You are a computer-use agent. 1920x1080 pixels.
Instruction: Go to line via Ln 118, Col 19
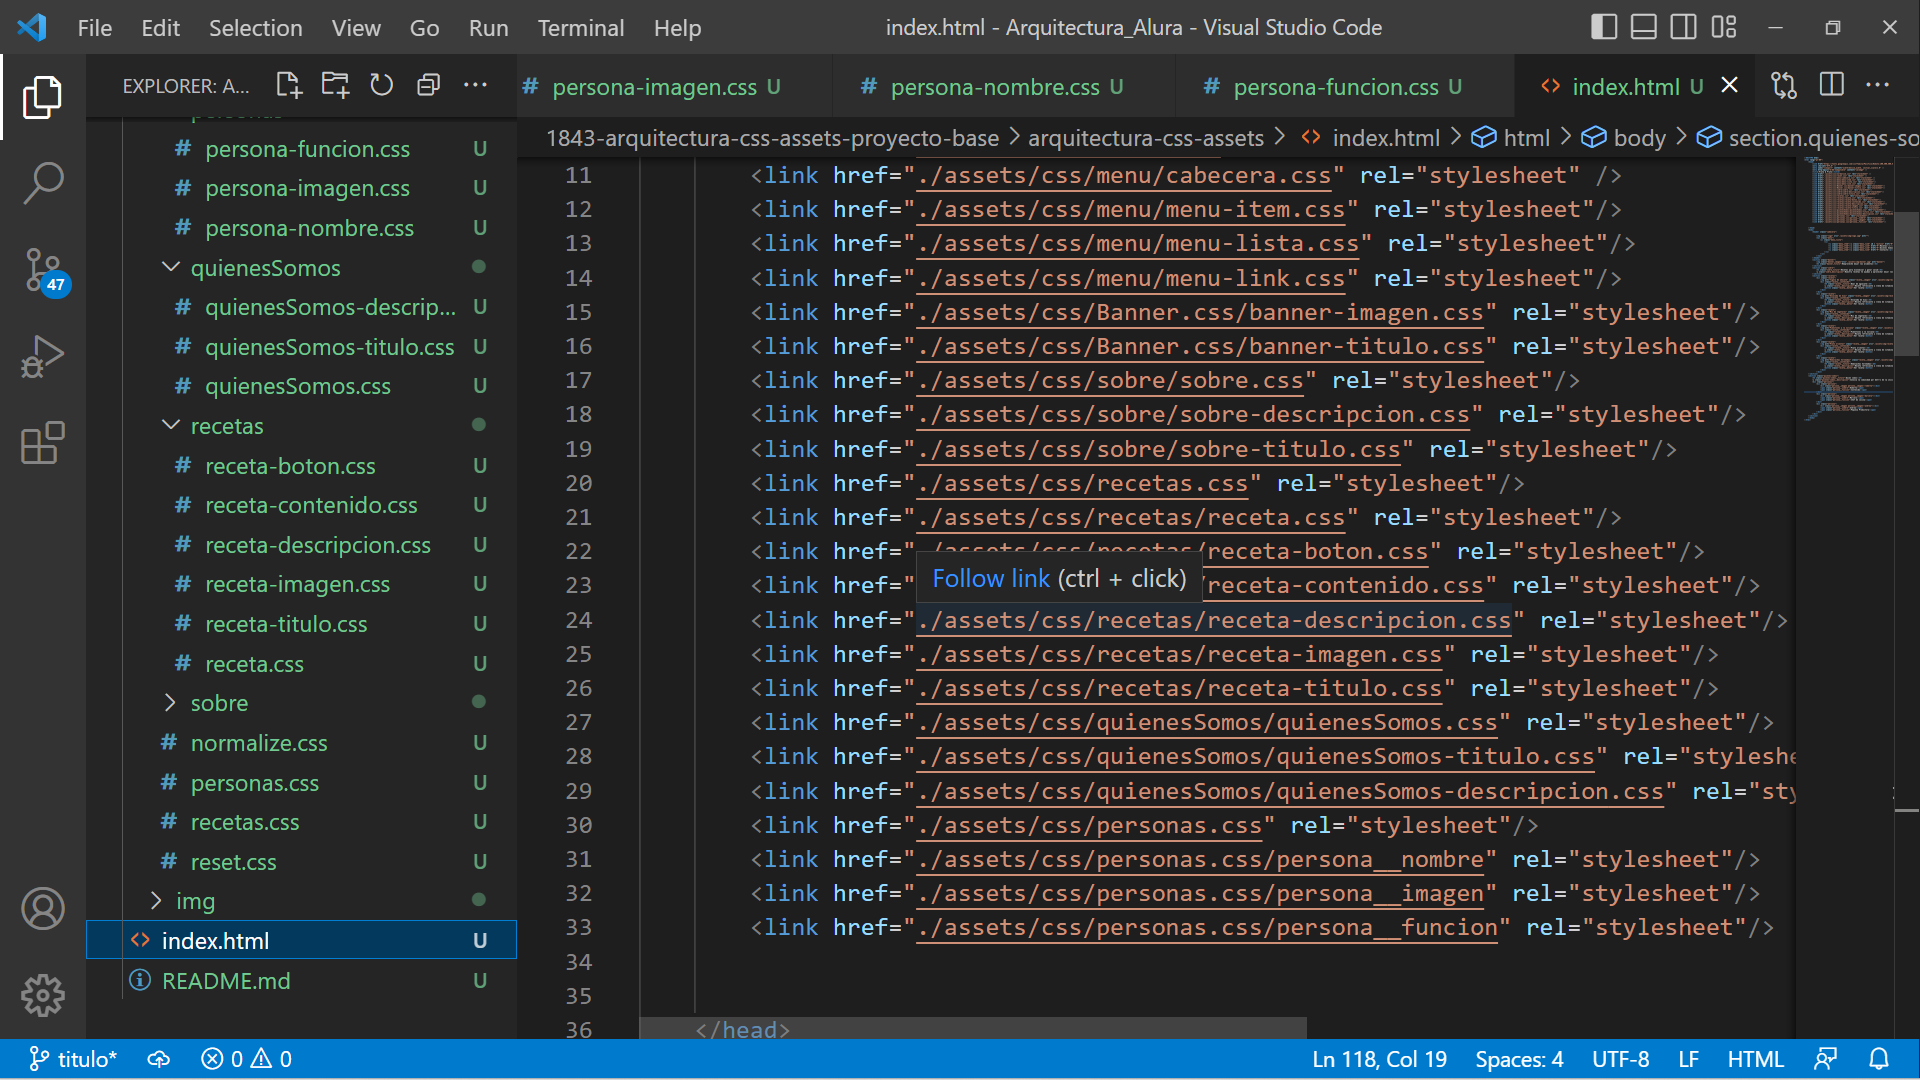(x=1379, y=1059)
